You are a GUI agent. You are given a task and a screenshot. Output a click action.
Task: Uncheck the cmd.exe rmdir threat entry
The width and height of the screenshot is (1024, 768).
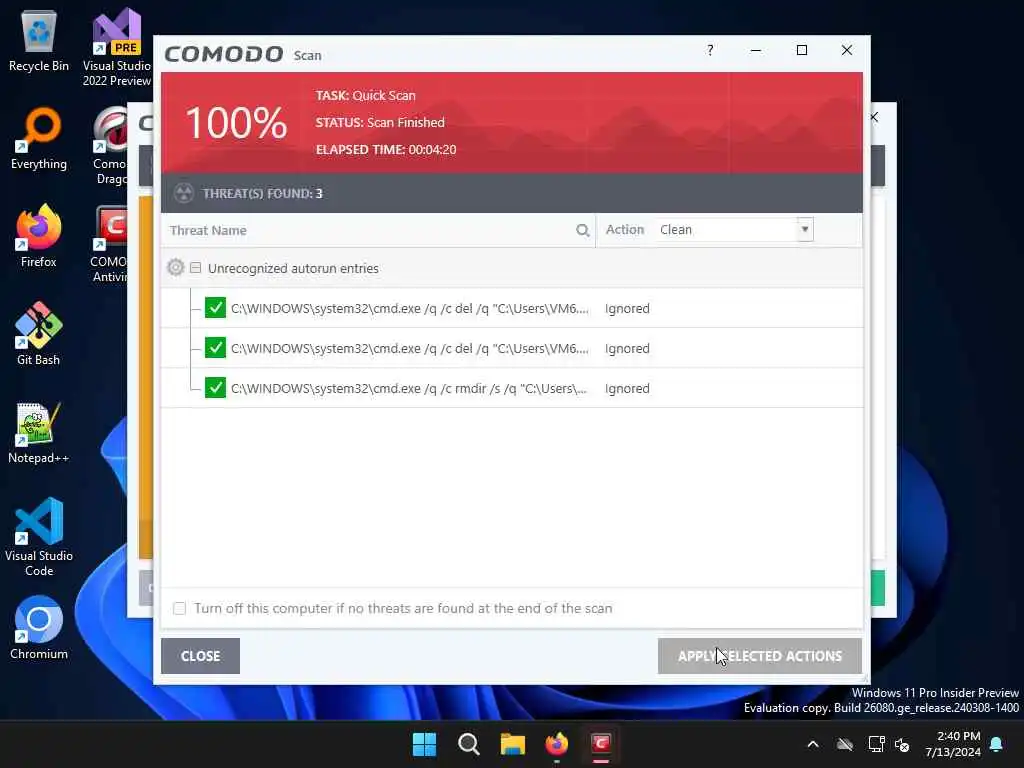pos(215,388)
